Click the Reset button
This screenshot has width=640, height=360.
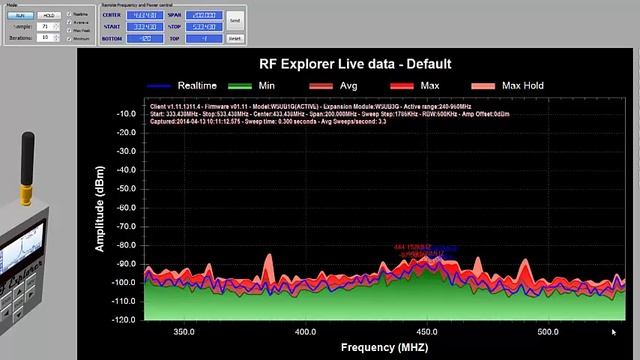point(235,38)
